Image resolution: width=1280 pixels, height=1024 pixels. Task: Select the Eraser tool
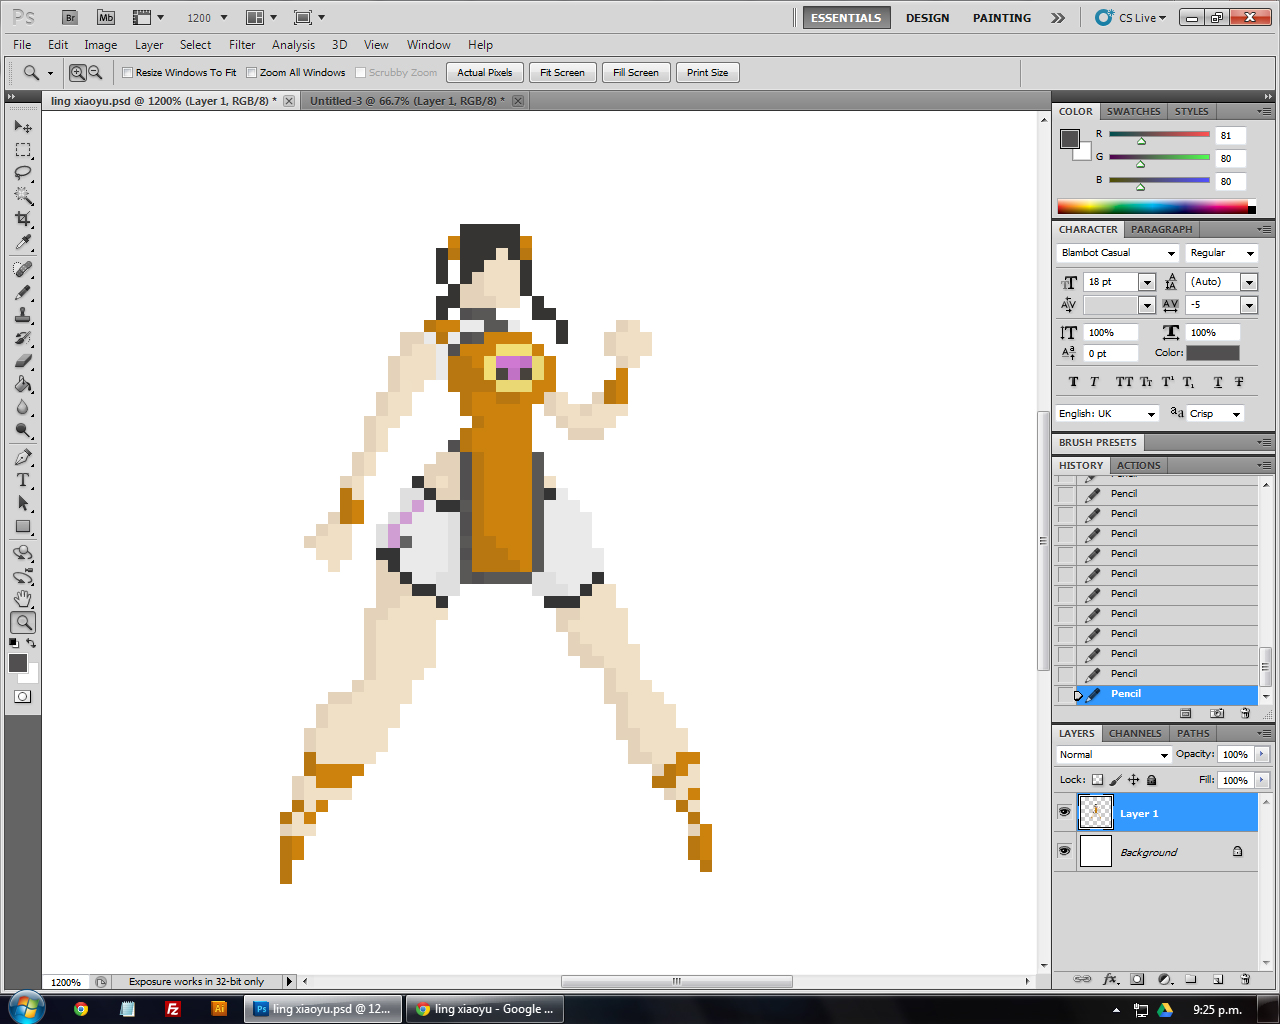tap(23, 361)
